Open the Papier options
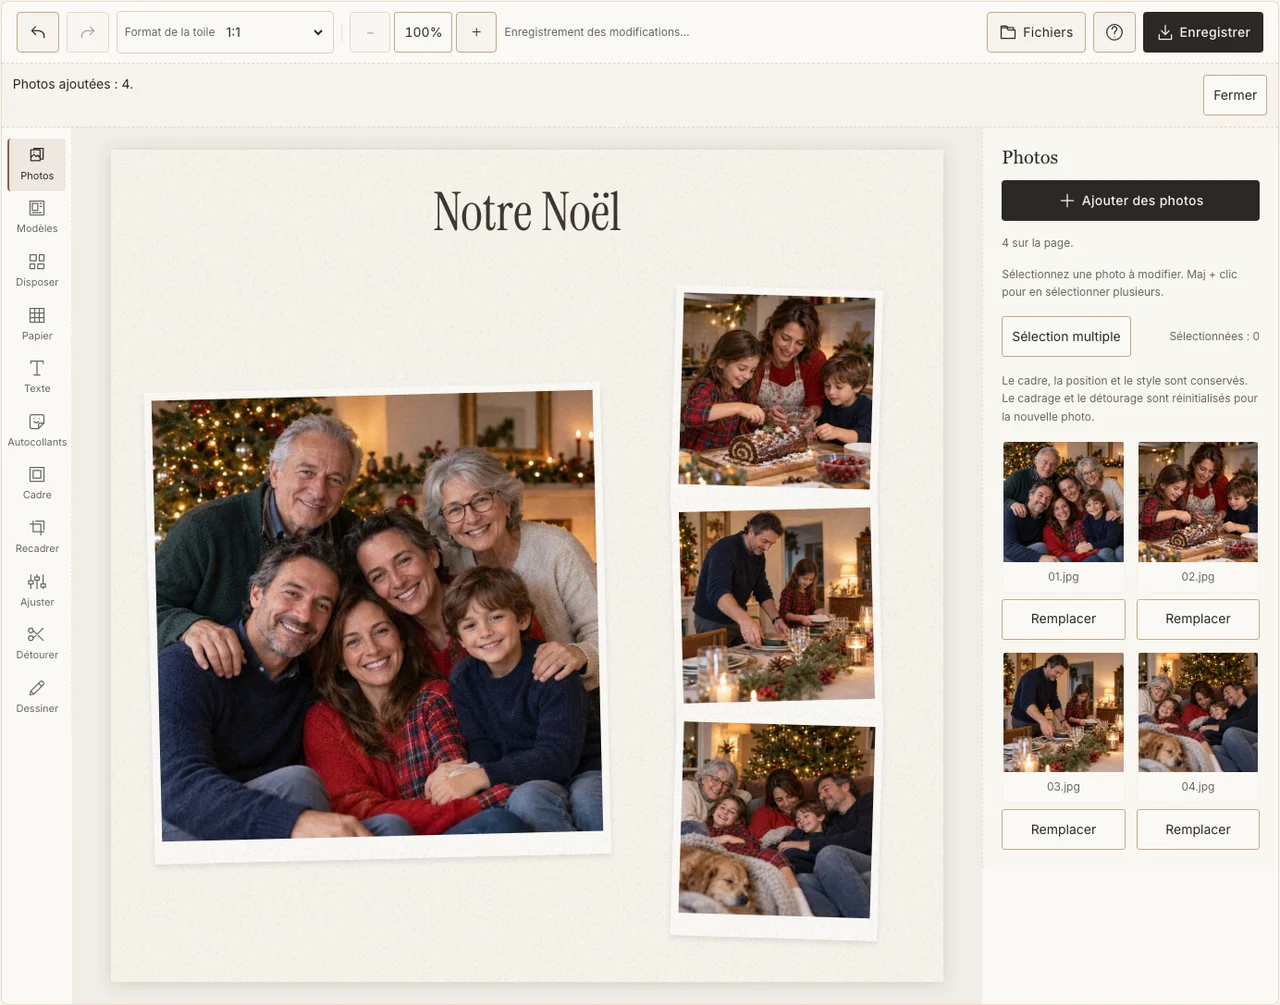1280x1005 pixels. pyautogui.click(x=37, y=324)
